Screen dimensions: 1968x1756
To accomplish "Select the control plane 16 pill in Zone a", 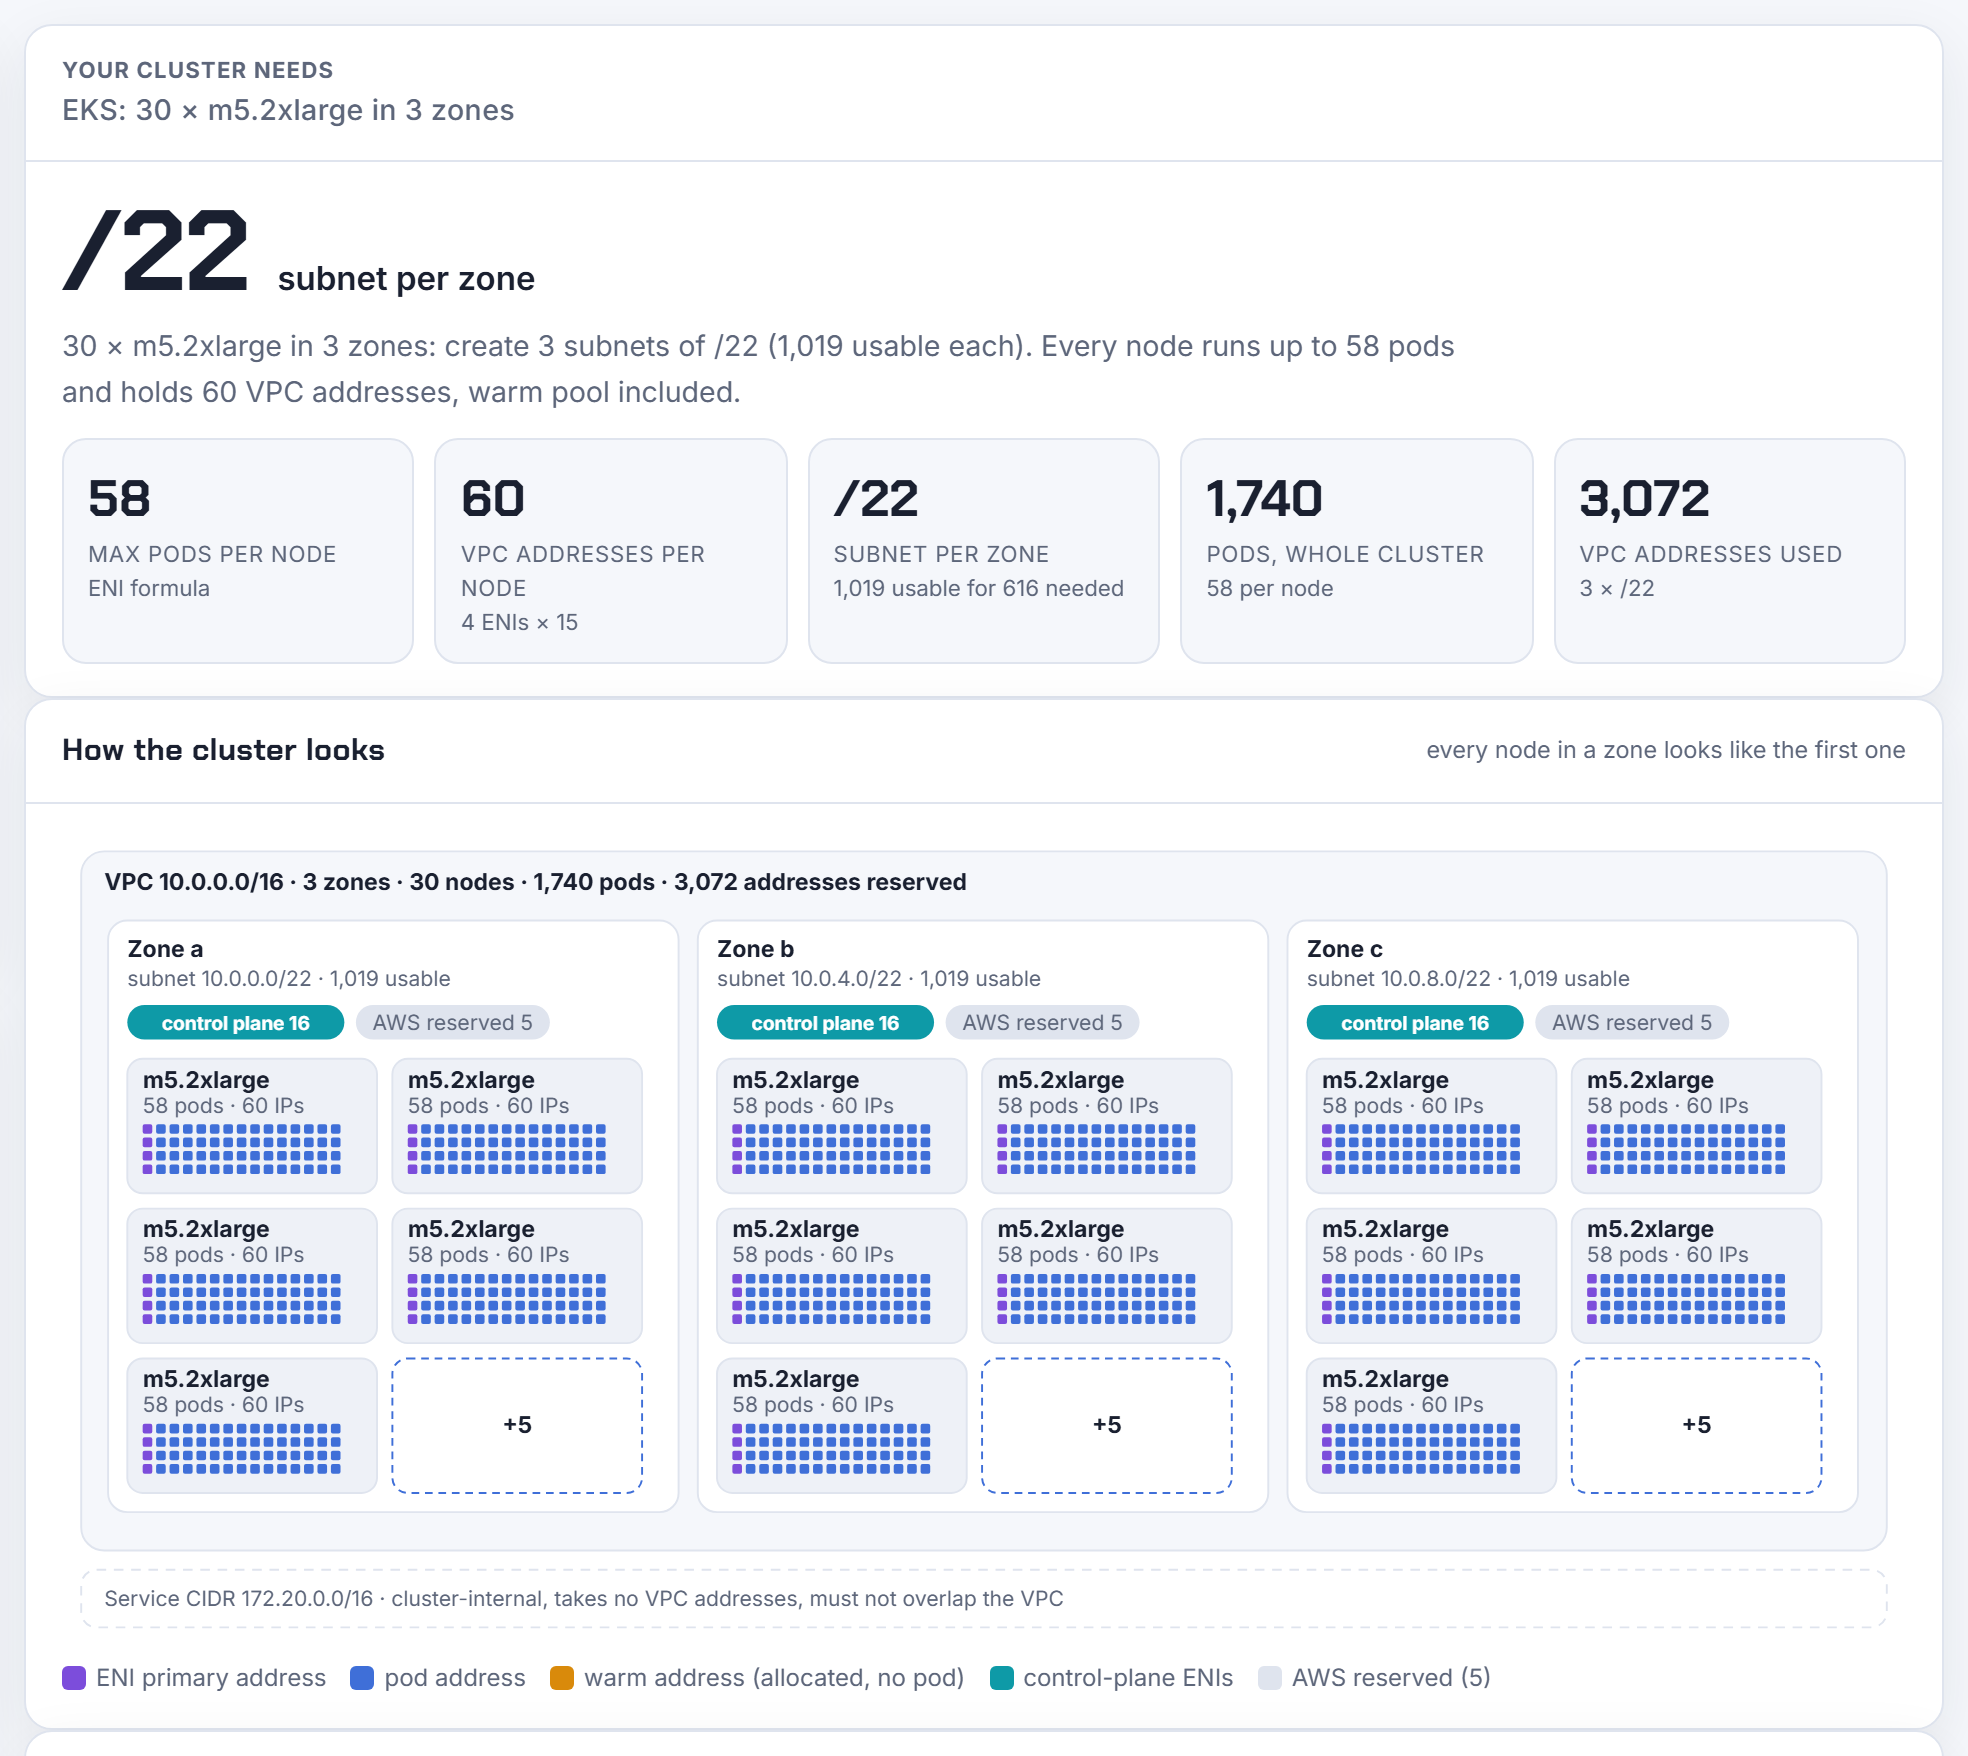I will [236, 1023].
